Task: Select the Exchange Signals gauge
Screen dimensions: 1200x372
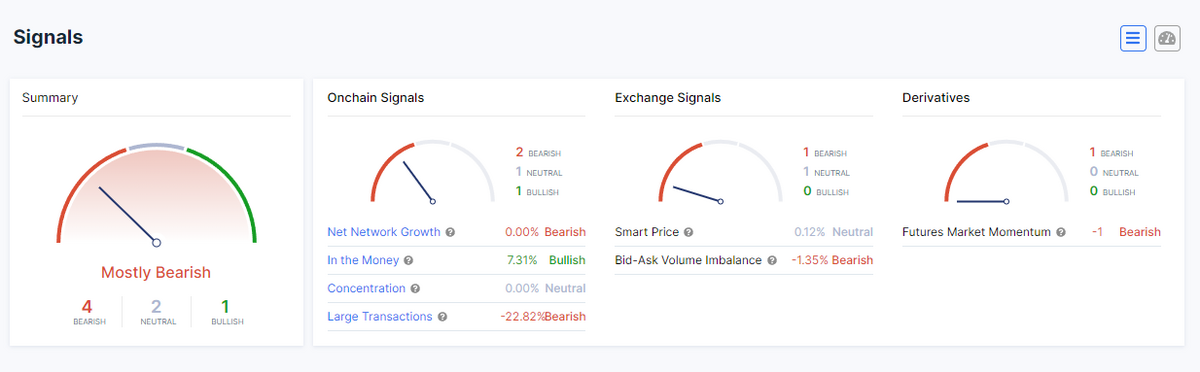Action: pos(720,171)
